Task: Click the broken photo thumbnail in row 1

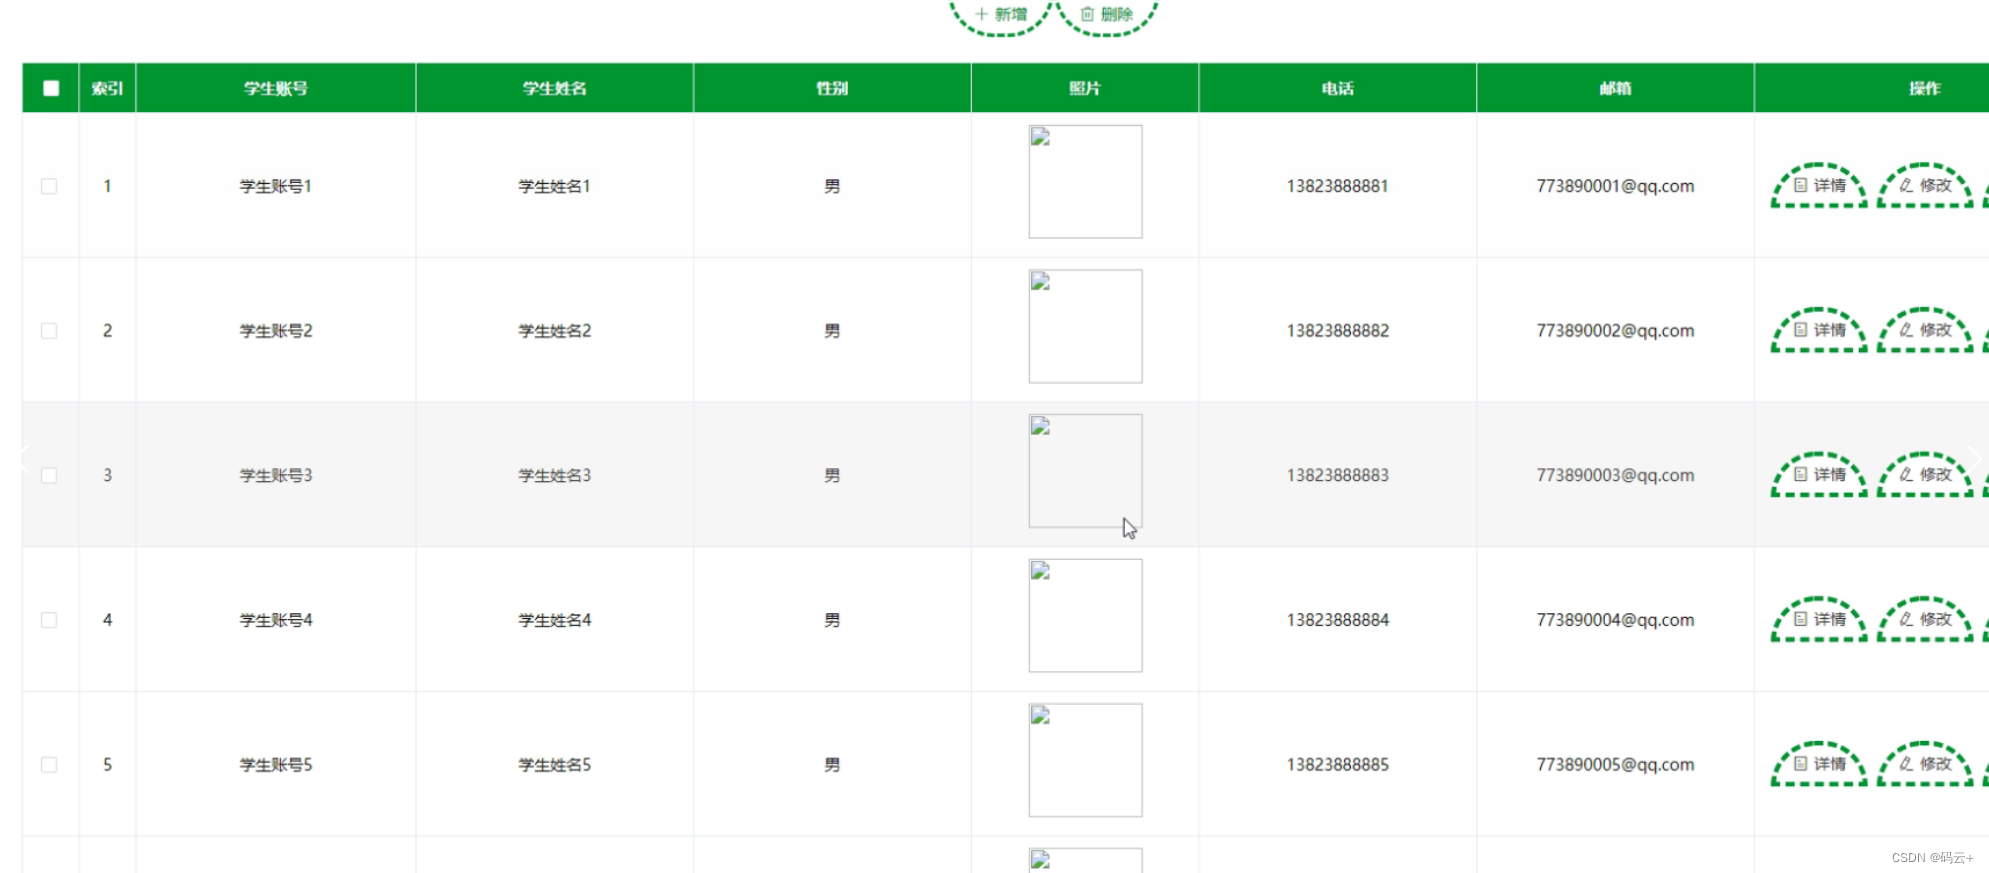Action: point(1085,181)
